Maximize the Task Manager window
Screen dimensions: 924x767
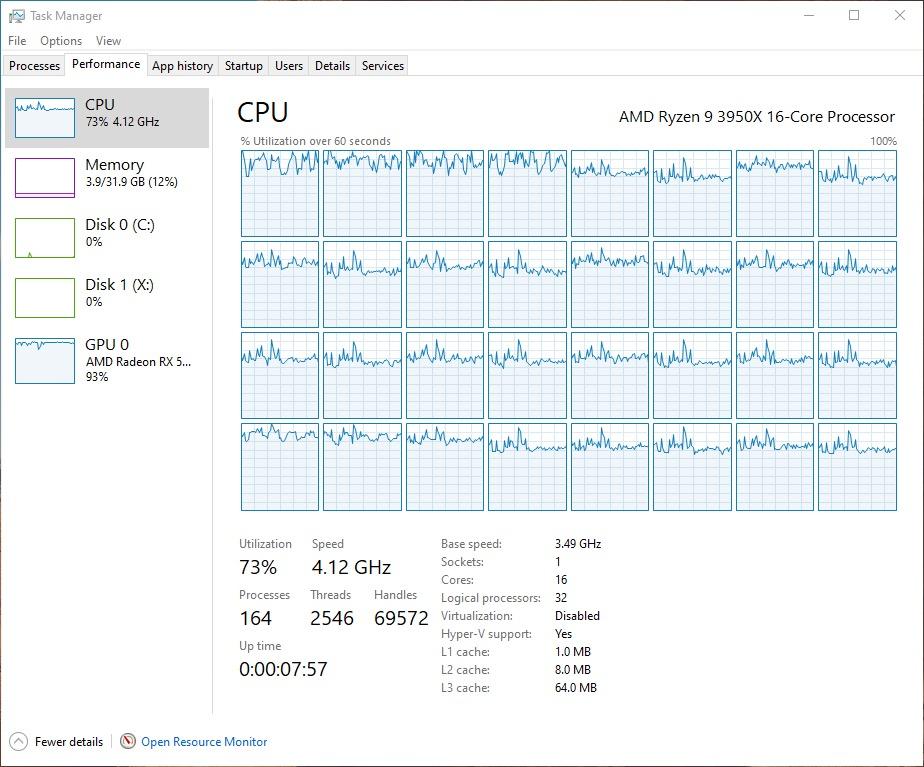pos(854,16)
